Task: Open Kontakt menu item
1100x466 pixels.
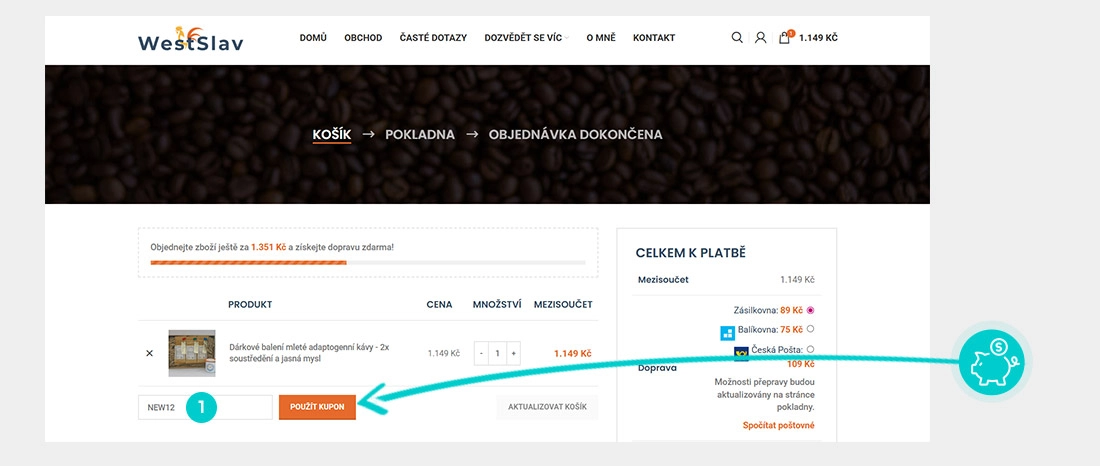Action: pyautogui.click(x=654, y=38)
